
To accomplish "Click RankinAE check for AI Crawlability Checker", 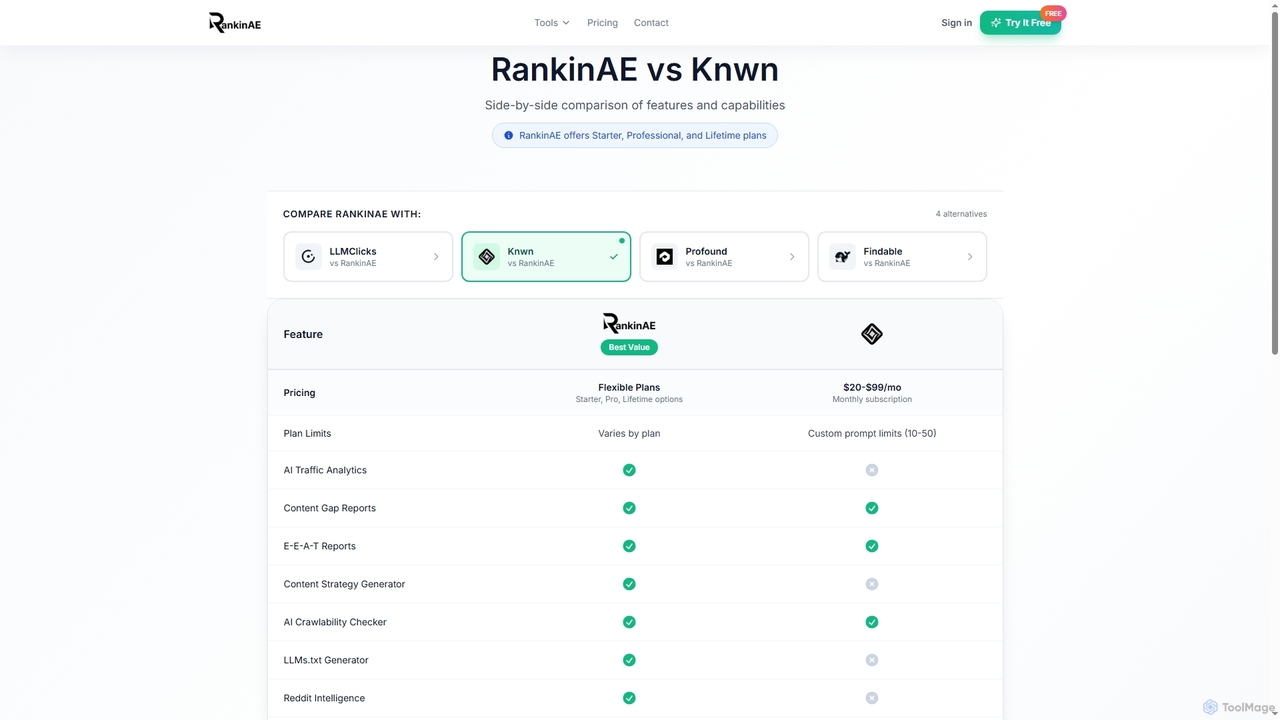I will (629, 622).
